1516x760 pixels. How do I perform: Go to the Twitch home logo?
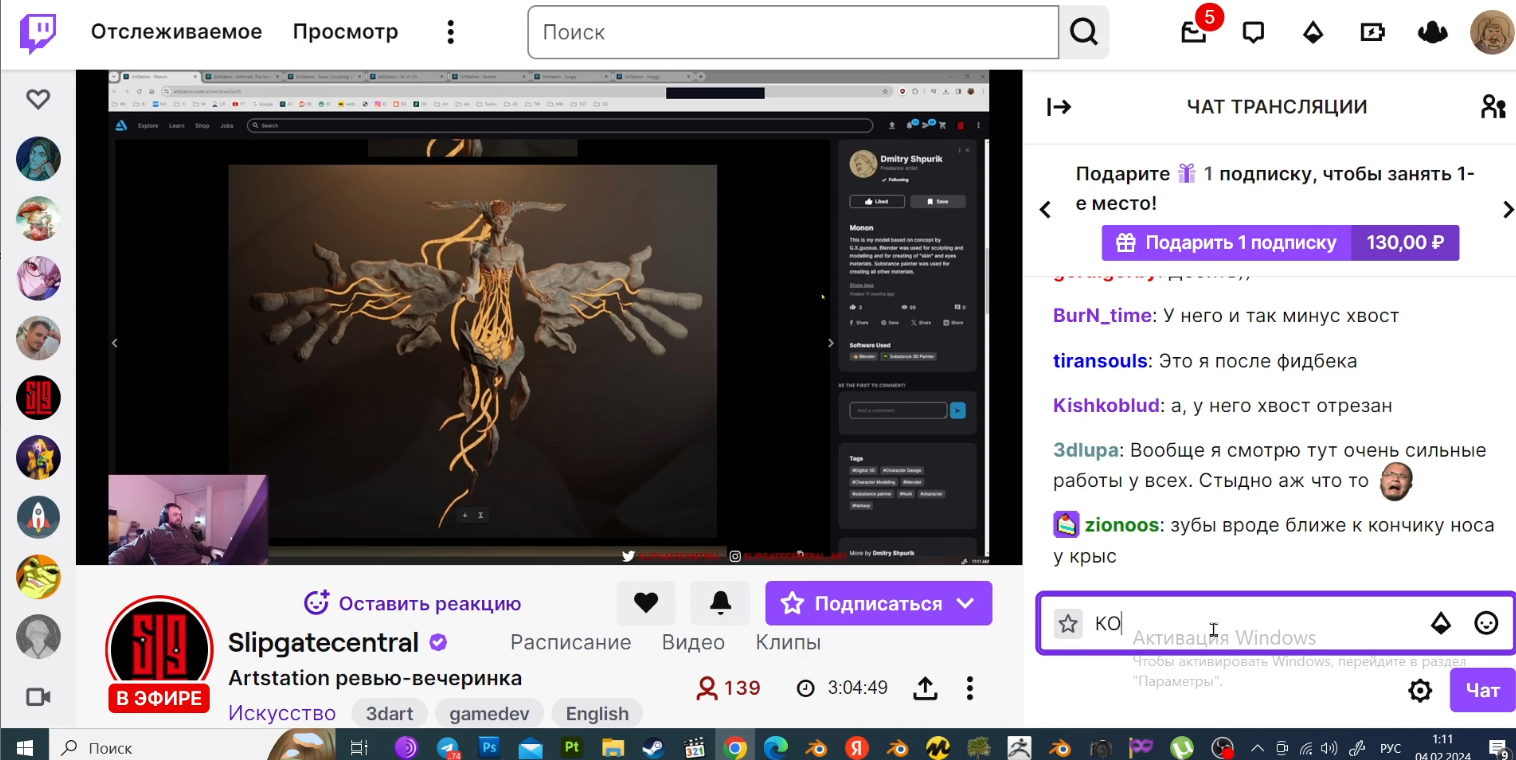click(x=38, y=33)
